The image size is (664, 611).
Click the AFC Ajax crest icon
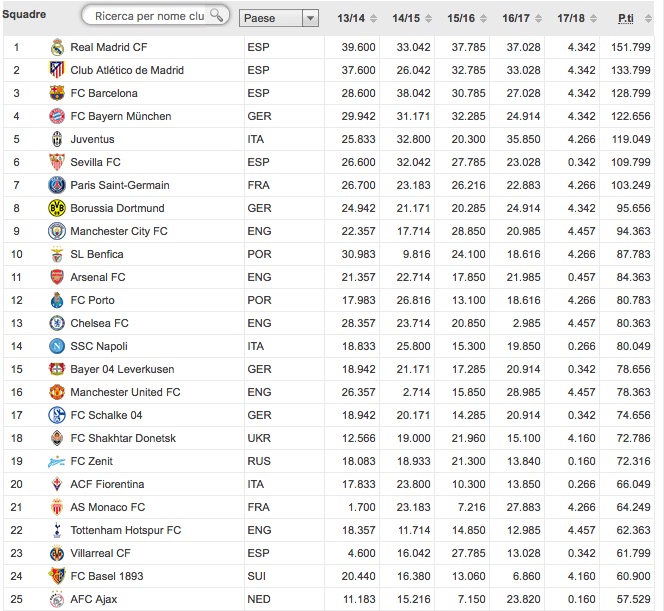(56, 599)
